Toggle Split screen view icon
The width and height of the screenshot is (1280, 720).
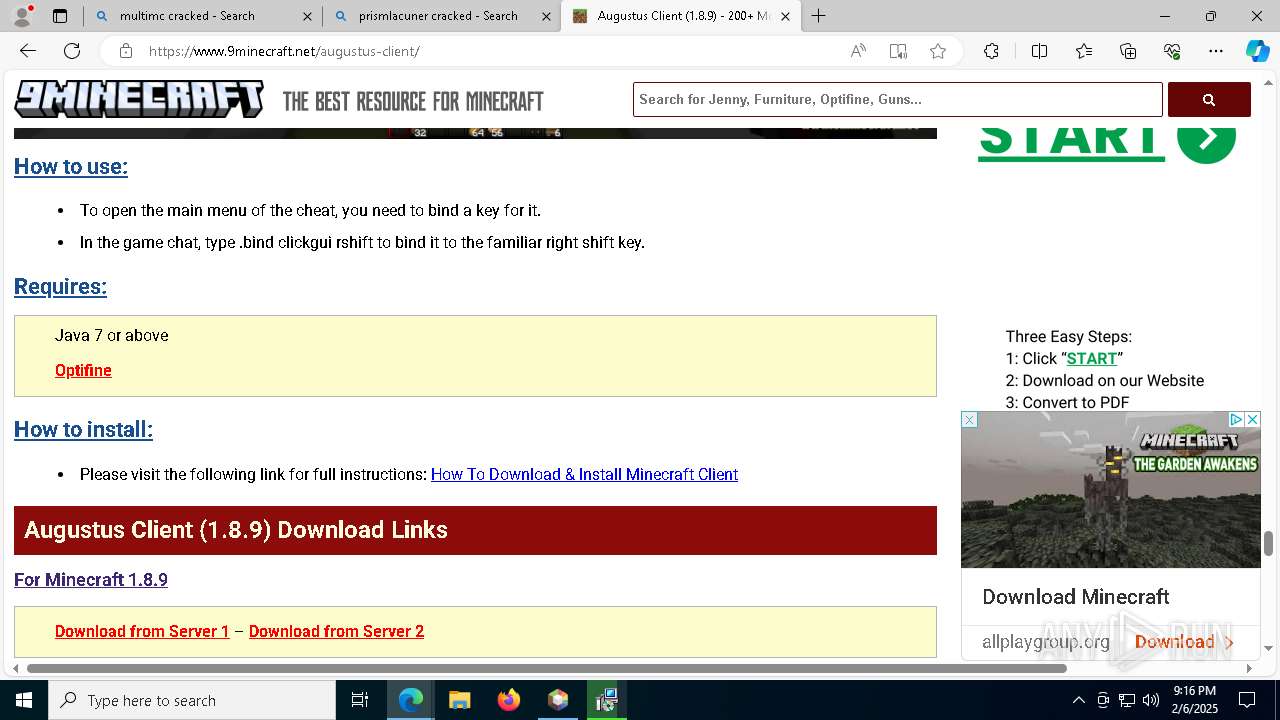[1039, 51]
